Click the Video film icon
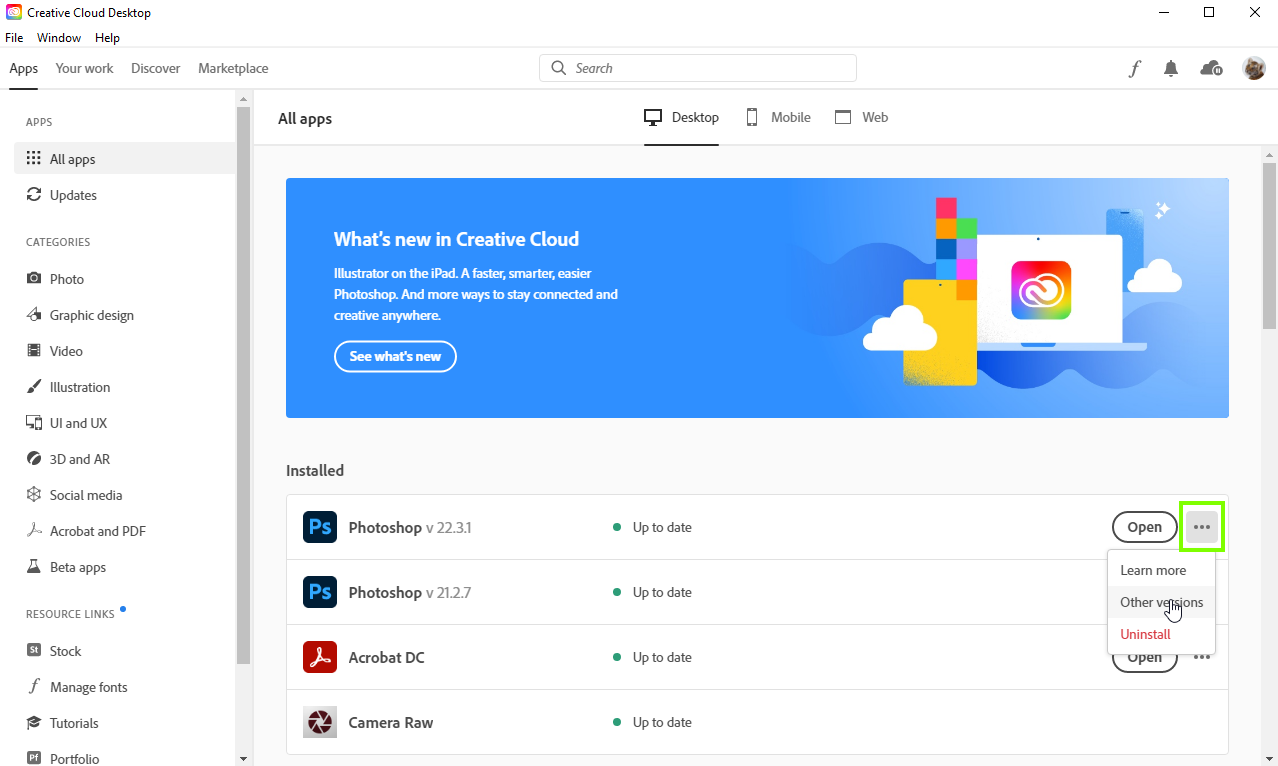 (x=34, y=351)
